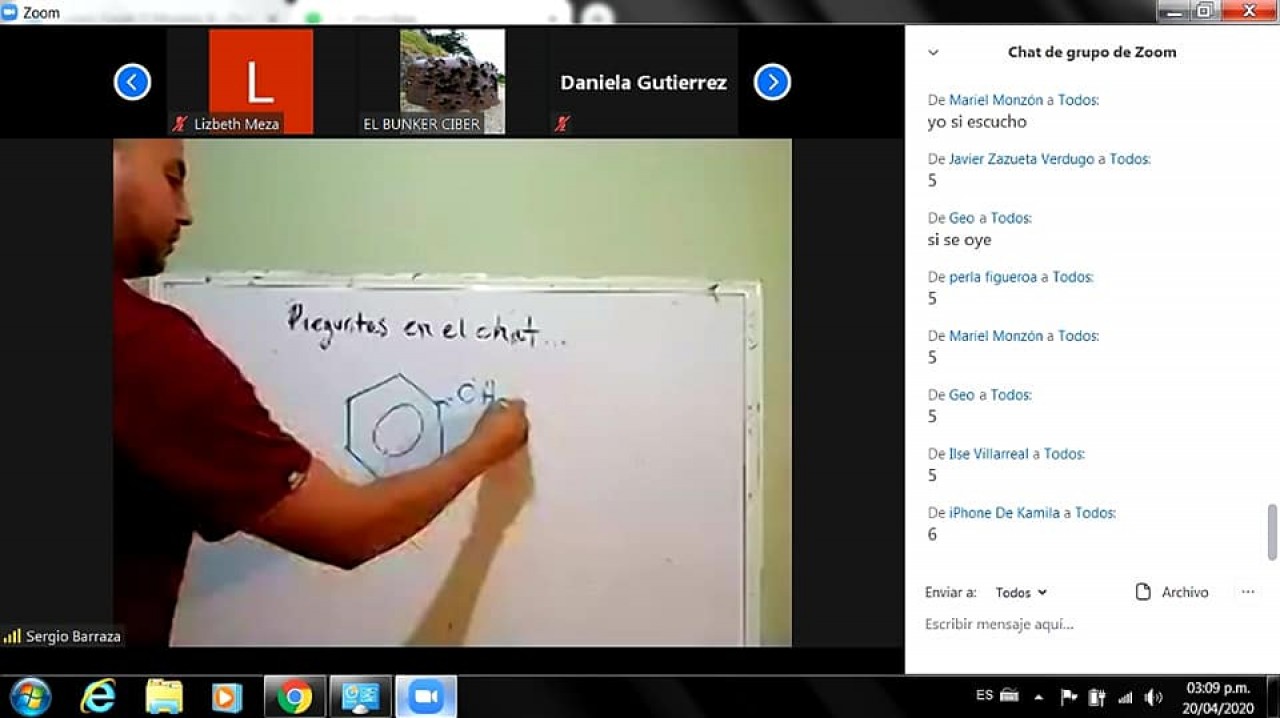Show next participants with right arrow
This screenshot has width=1280, height=718.
coord(772,82)
